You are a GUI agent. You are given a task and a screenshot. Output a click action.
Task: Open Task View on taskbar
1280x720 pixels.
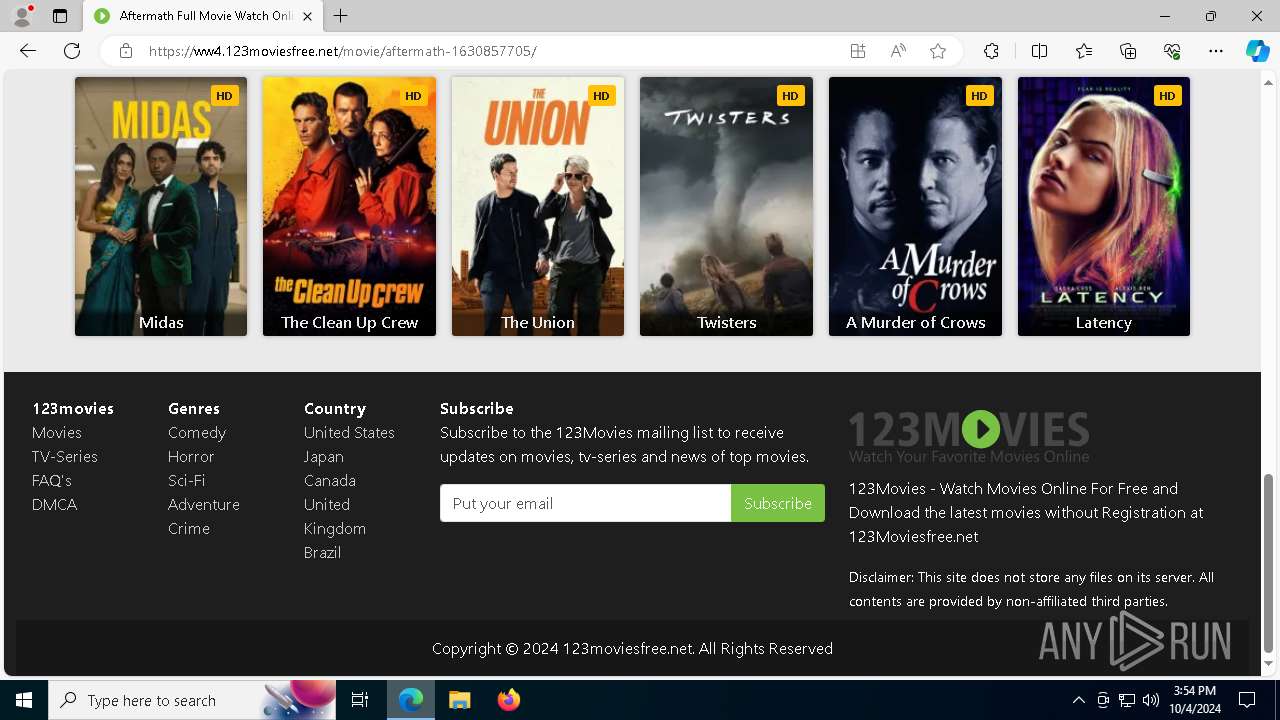[360, 700]
